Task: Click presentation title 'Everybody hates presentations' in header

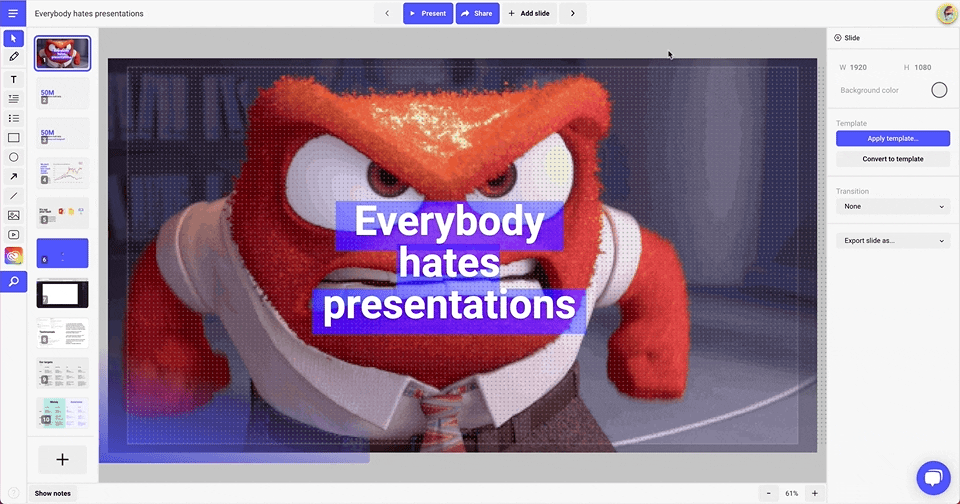Action: (x=89, y=13)
